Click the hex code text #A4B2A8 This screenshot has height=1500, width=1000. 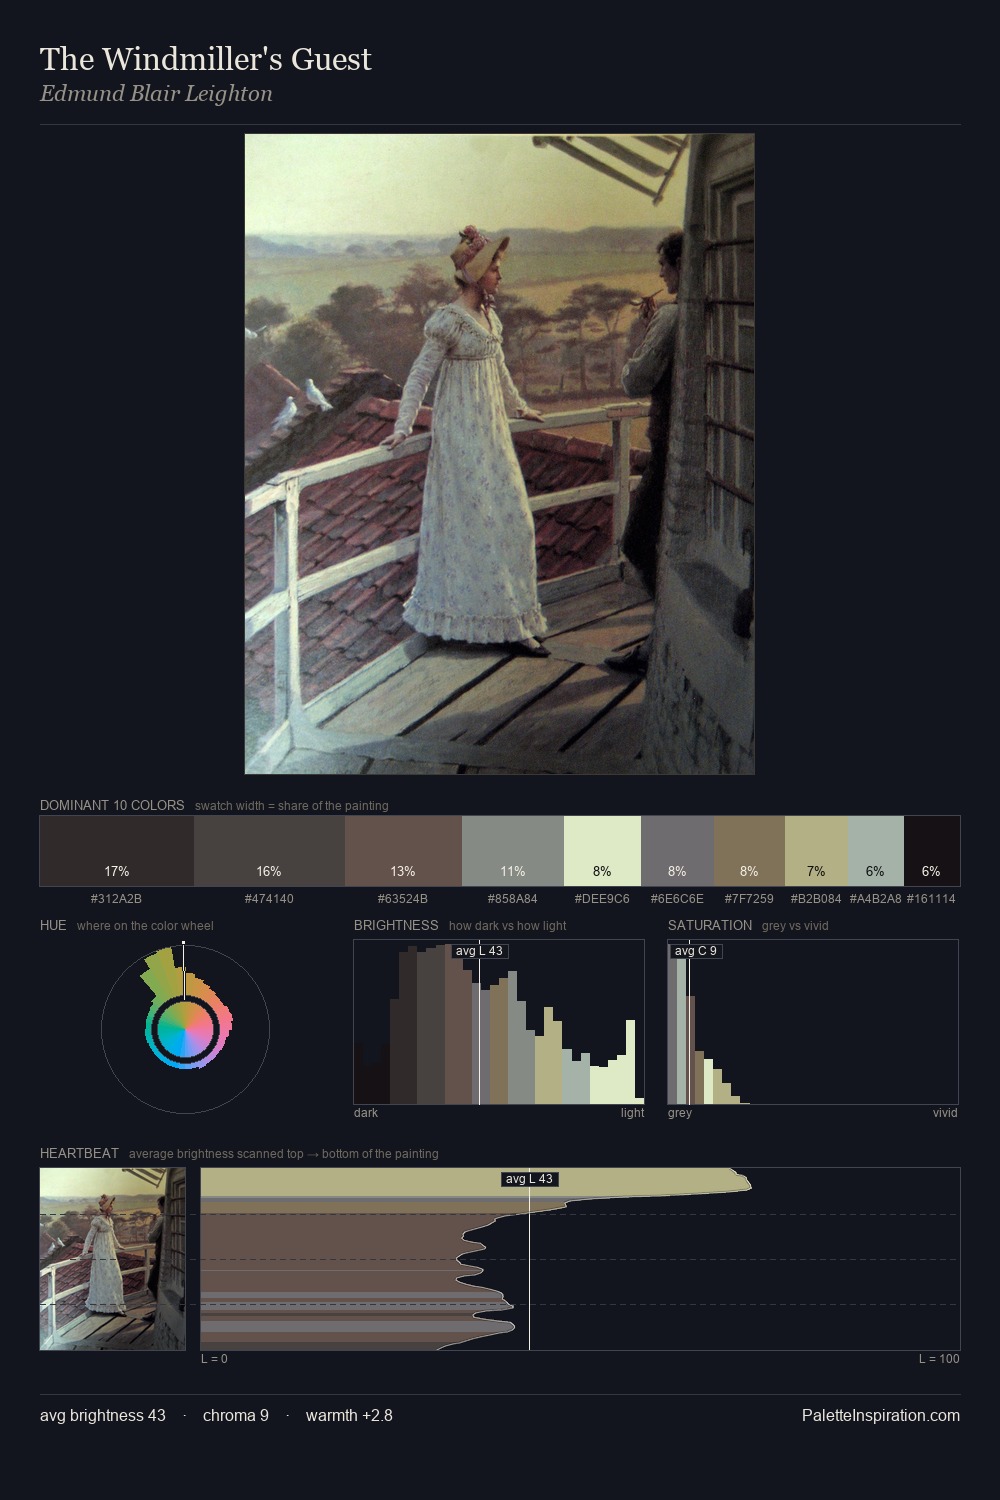(875, 899)
